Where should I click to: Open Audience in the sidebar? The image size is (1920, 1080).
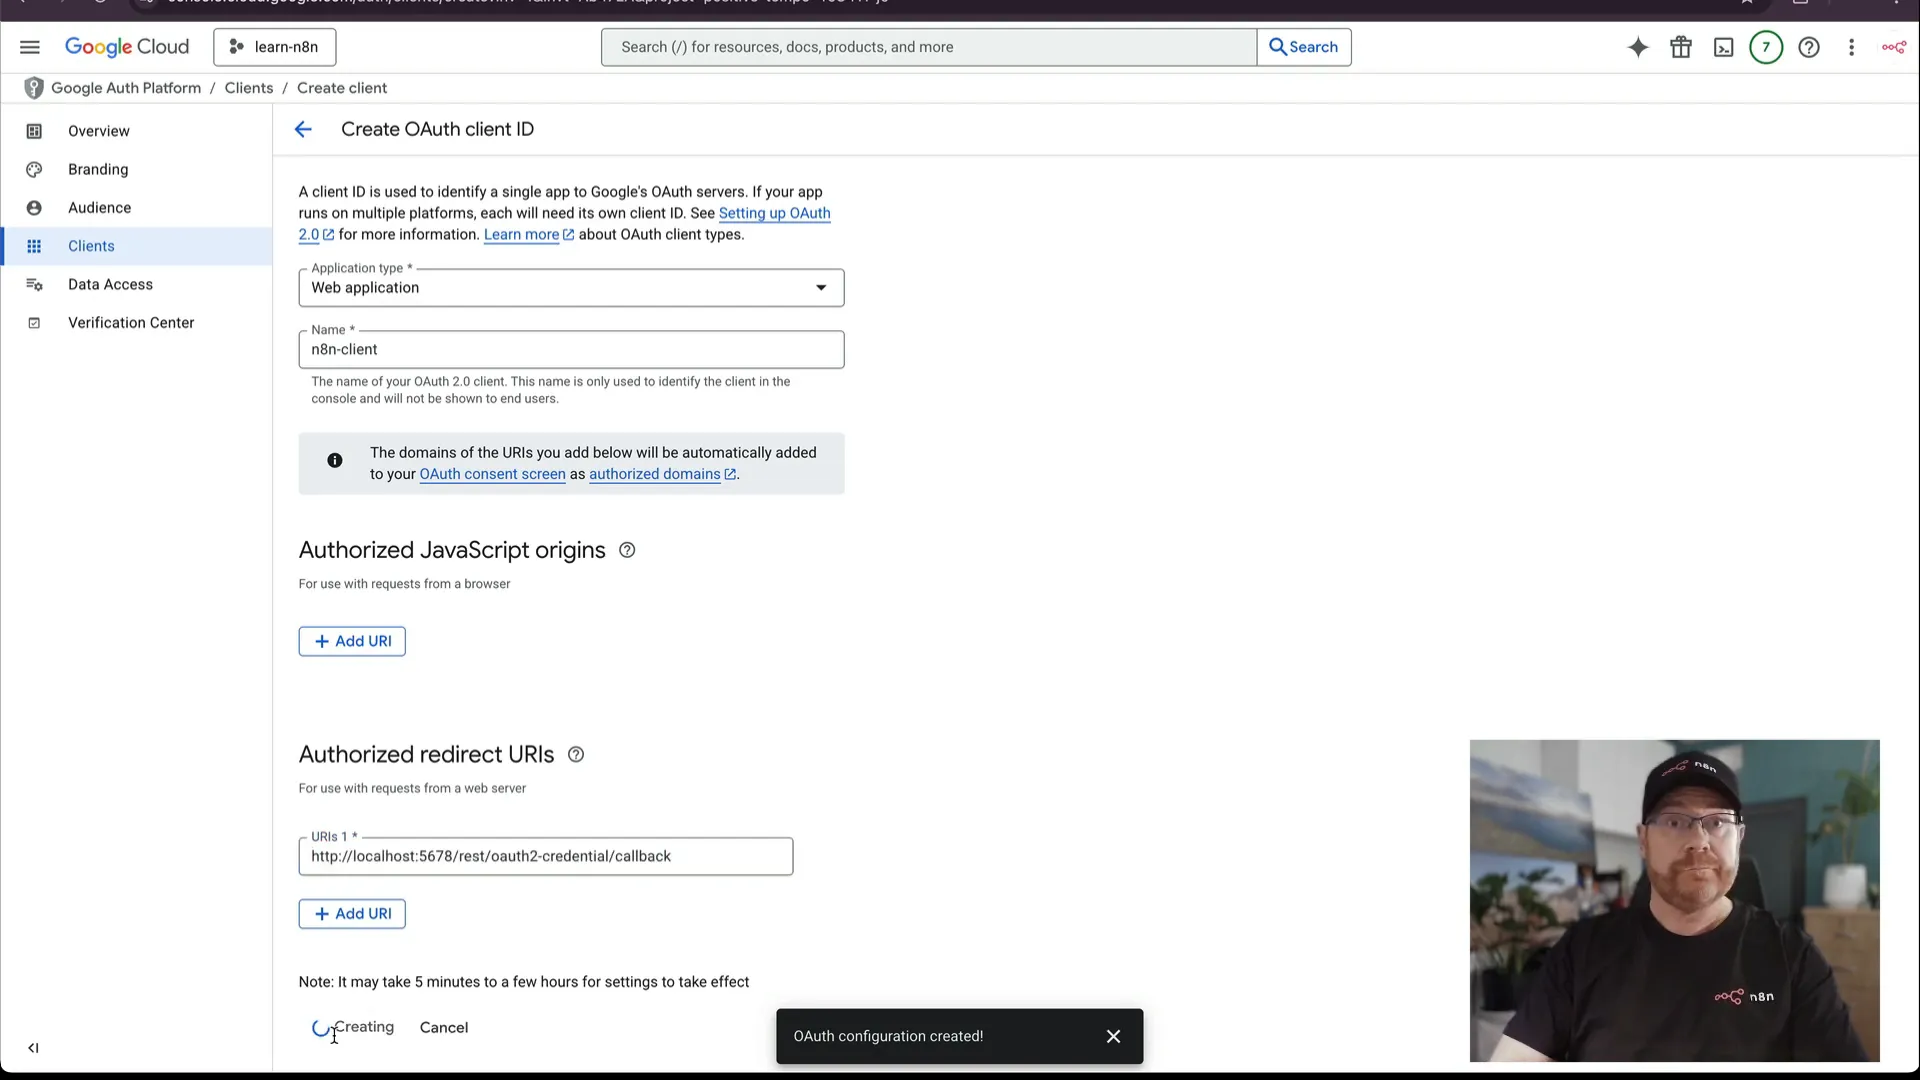pyautogui.click(x=137, y=208)
